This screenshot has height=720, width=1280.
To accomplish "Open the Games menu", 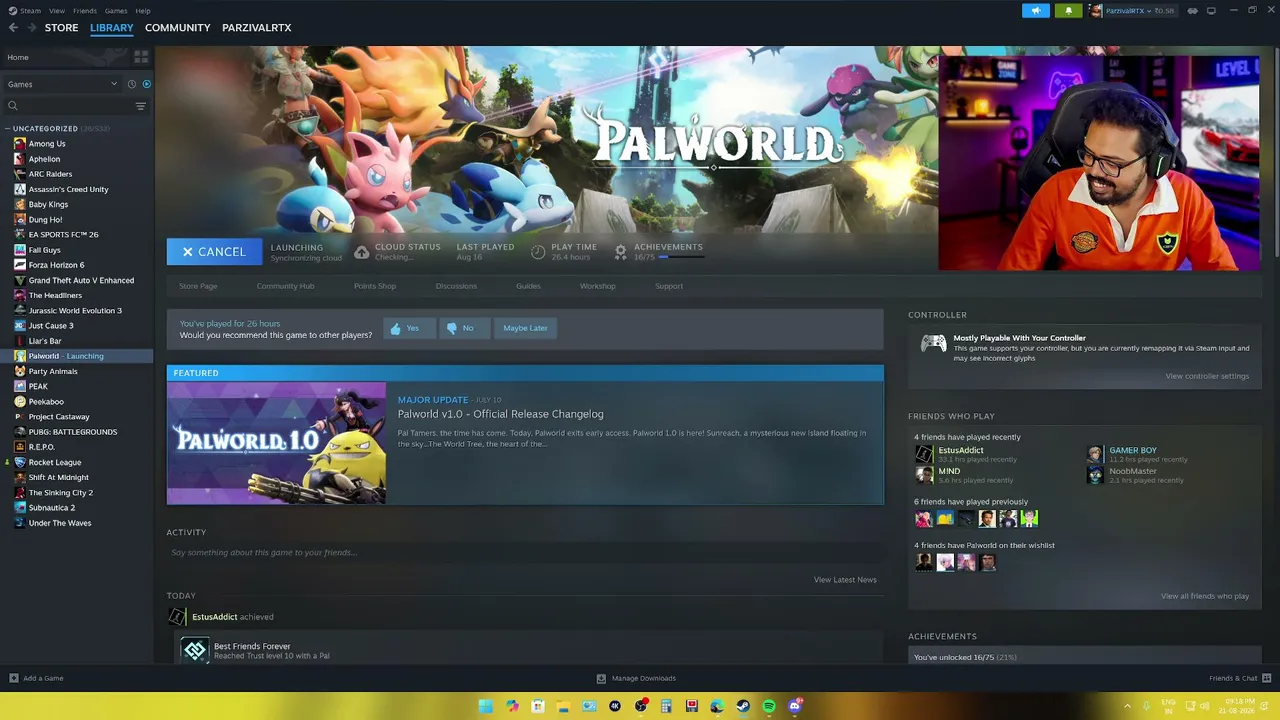I will [116, 11].
